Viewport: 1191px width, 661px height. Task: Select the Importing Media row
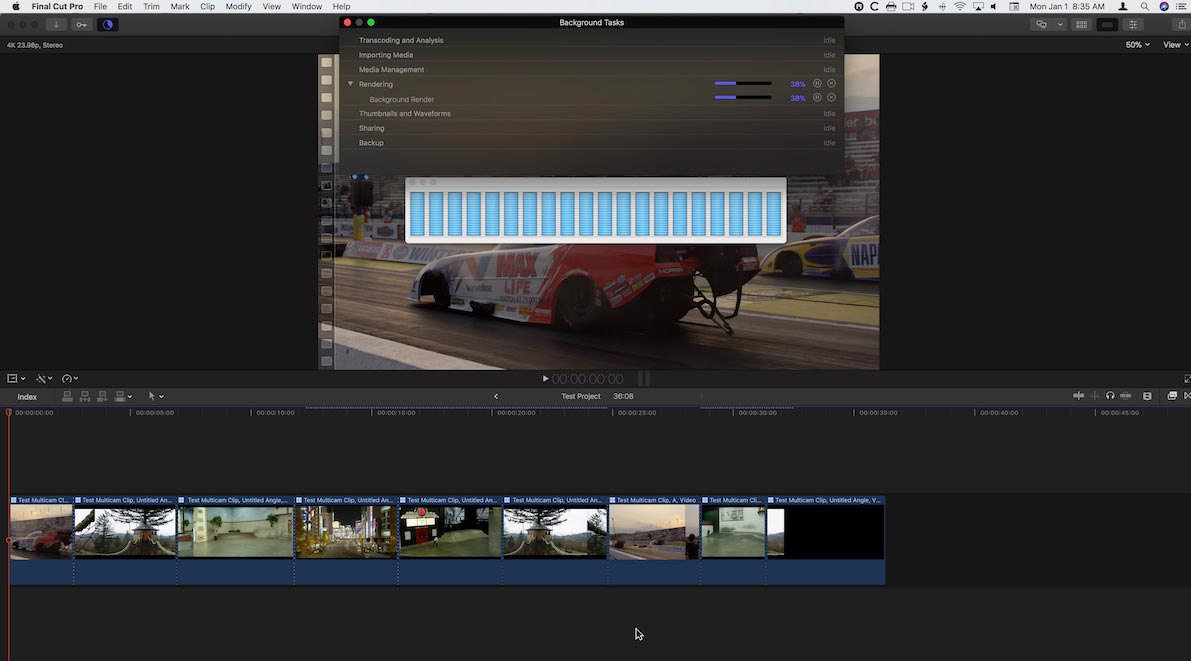pyautogui.click(x=591, y=55)
